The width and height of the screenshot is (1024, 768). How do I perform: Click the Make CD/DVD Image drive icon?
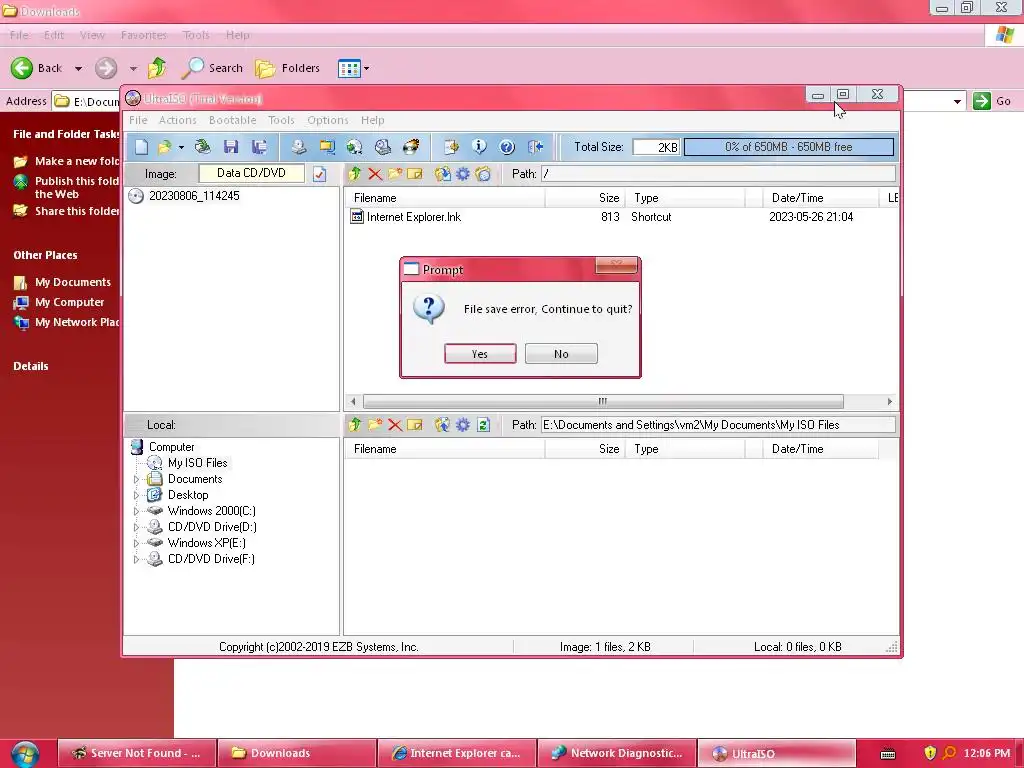298,147
